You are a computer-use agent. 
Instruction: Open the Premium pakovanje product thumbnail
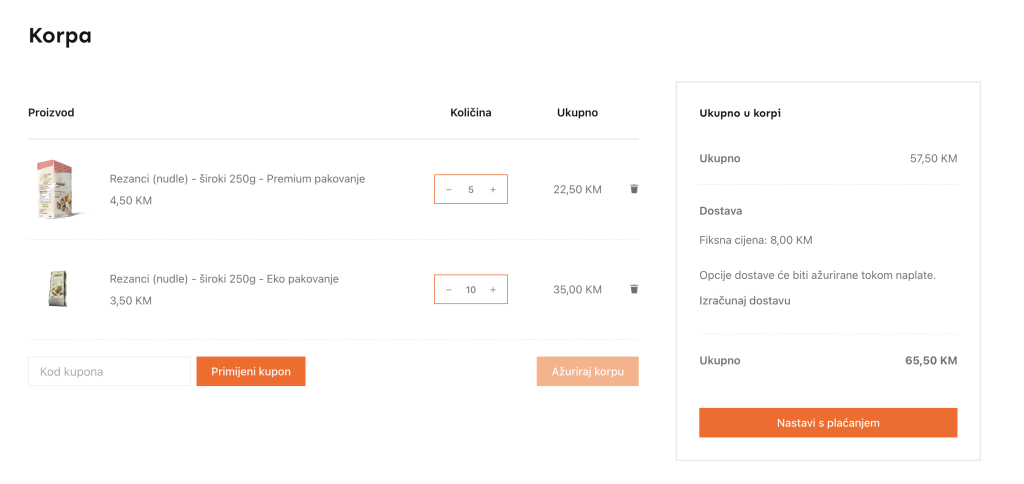coord(58,189)
